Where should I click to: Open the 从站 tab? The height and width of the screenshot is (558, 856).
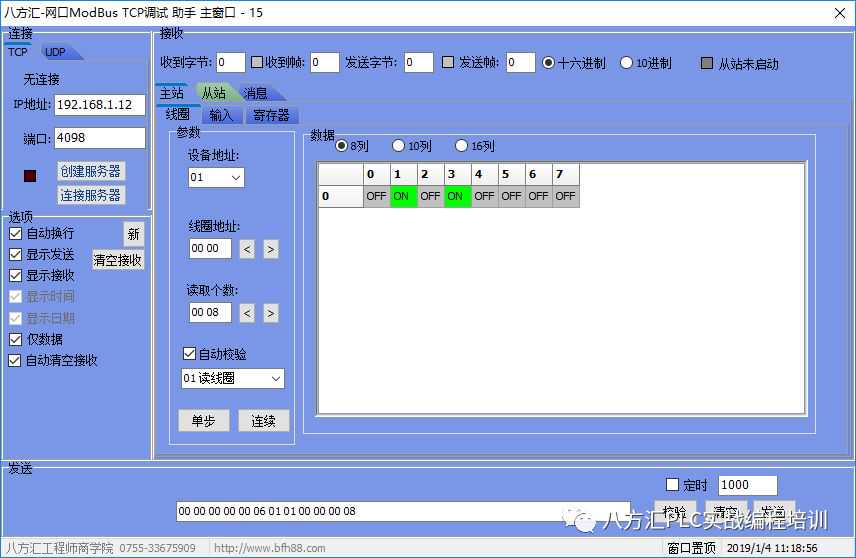pos(212,93)
